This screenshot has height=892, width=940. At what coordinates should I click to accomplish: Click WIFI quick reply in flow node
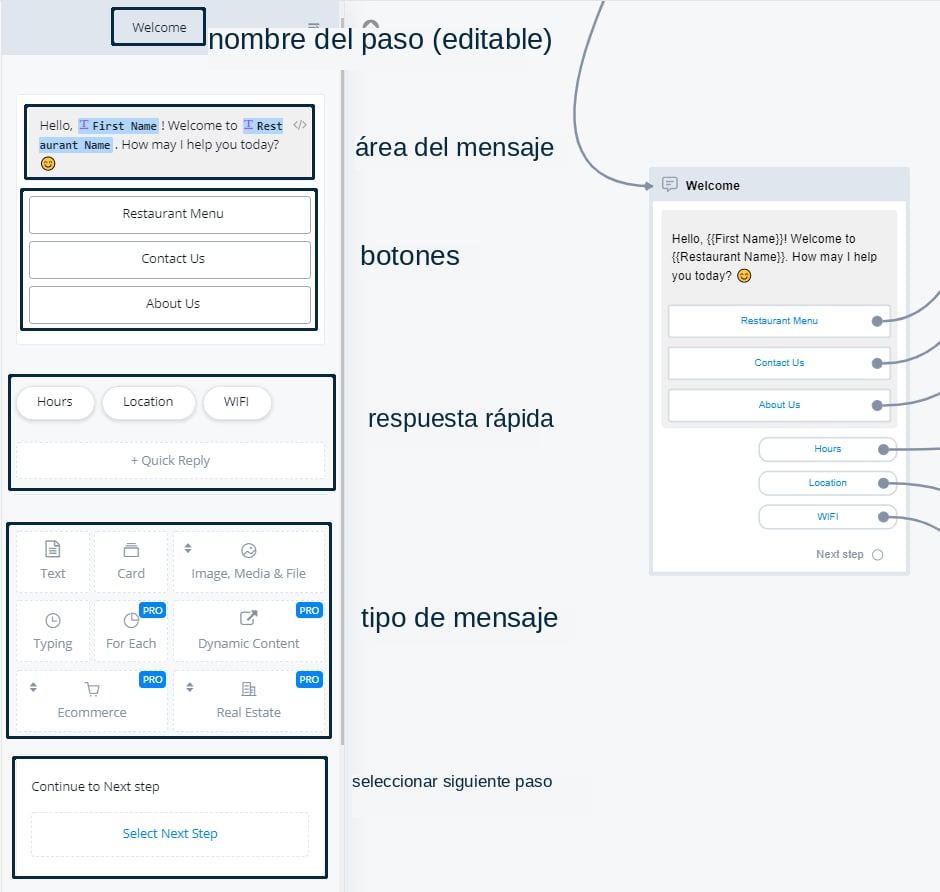[827, 517]
